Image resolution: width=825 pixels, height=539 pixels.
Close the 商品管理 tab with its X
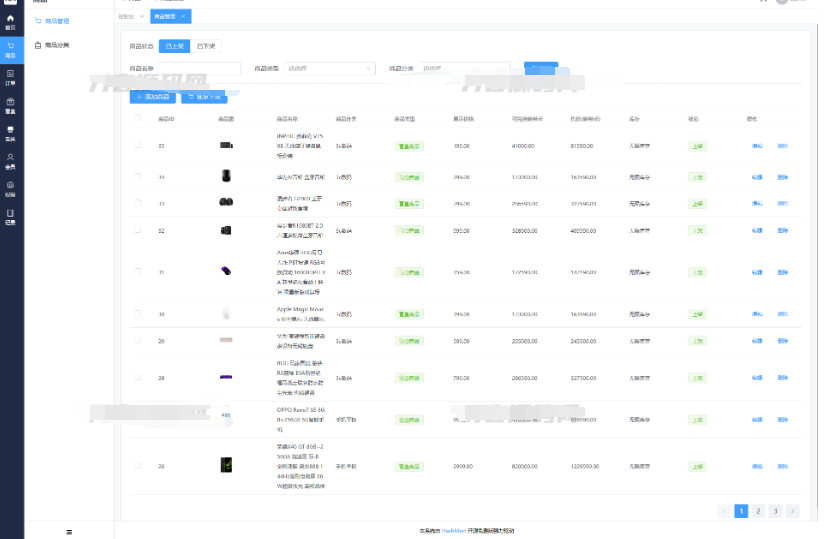183,16
